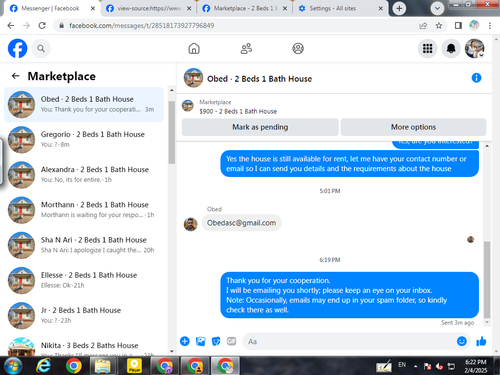Open the tab search dropdown arrow

tap(437, 9)
